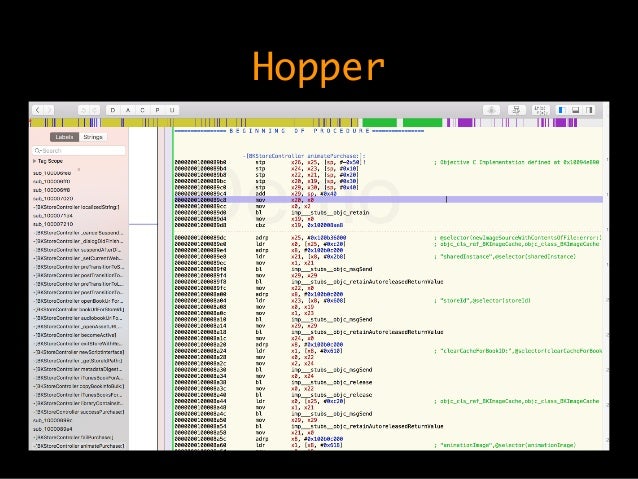This screenshot has width=638, height=479.
Task: Click the highlighted mov x20, x0 line
Action: (x=389, y=200)
